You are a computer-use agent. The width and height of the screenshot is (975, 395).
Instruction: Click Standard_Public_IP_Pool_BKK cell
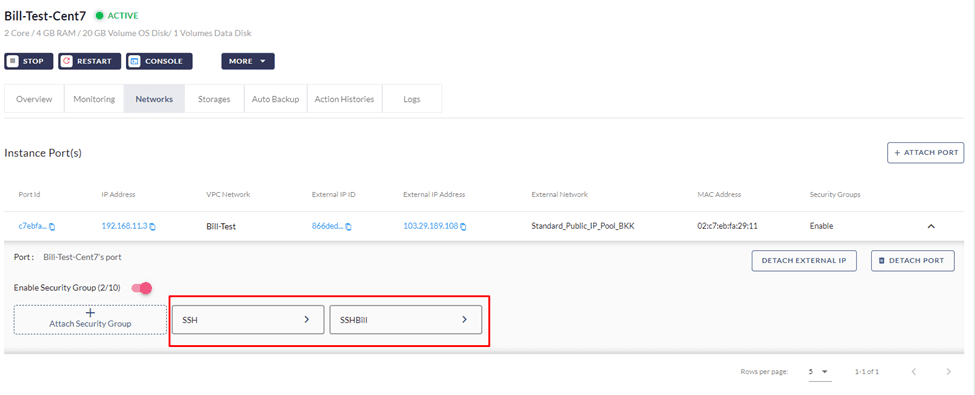583,226
